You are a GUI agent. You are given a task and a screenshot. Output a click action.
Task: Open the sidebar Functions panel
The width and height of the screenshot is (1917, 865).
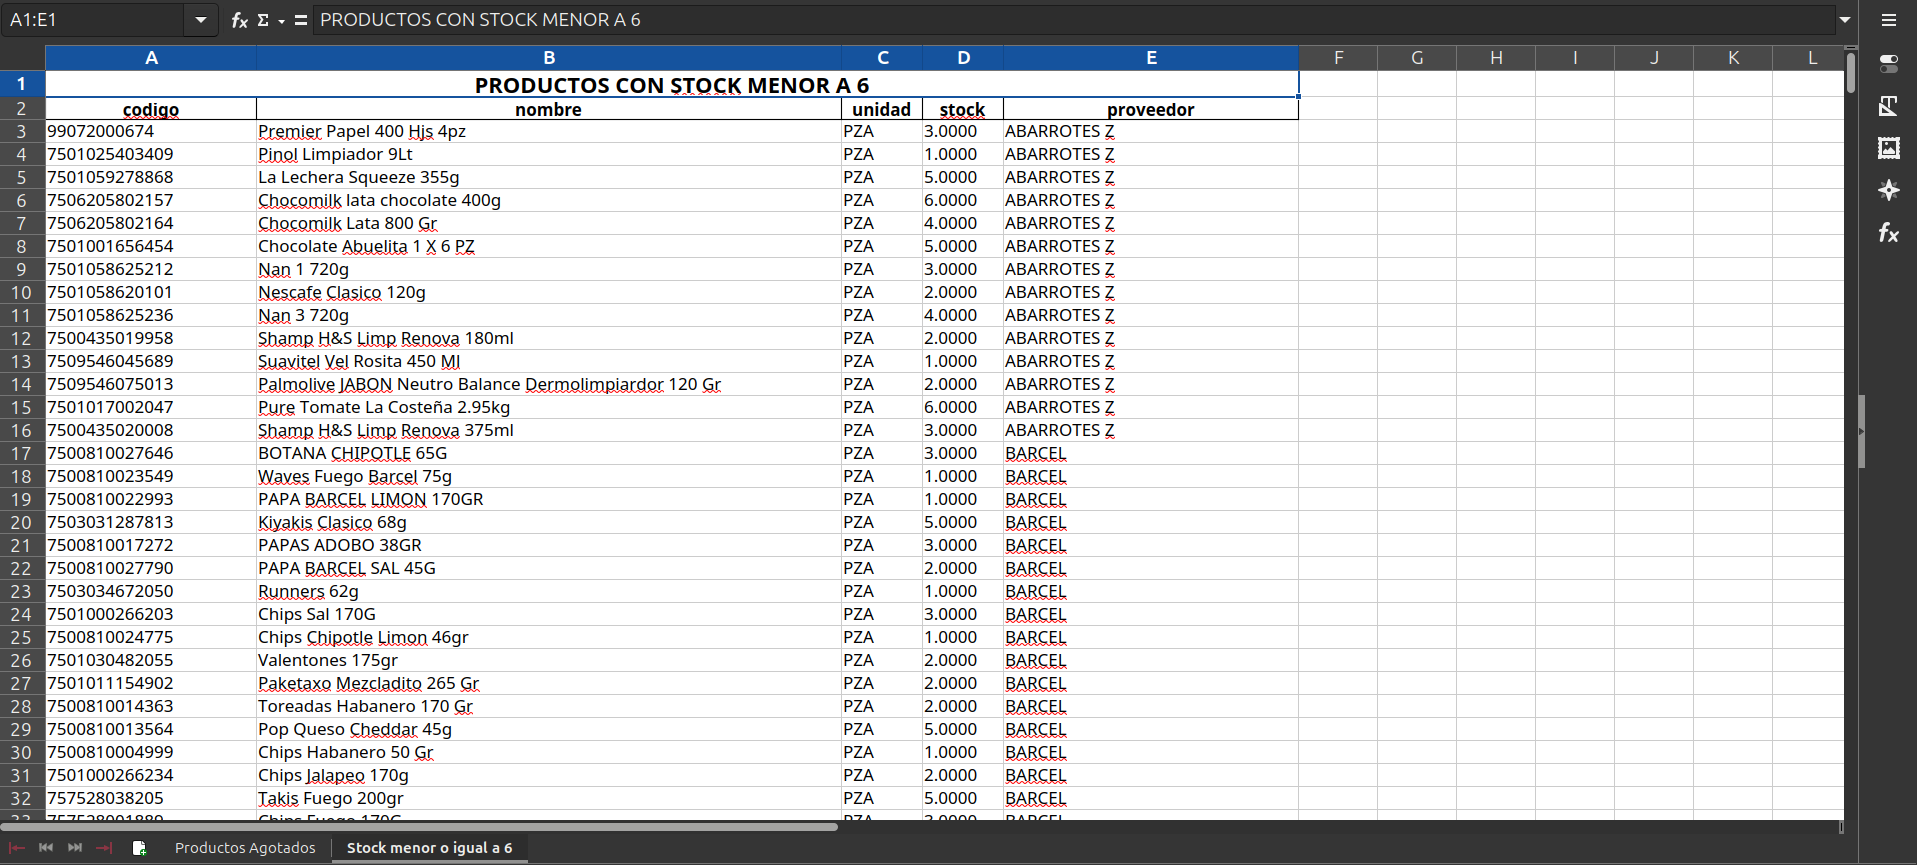click(1888, 233)
